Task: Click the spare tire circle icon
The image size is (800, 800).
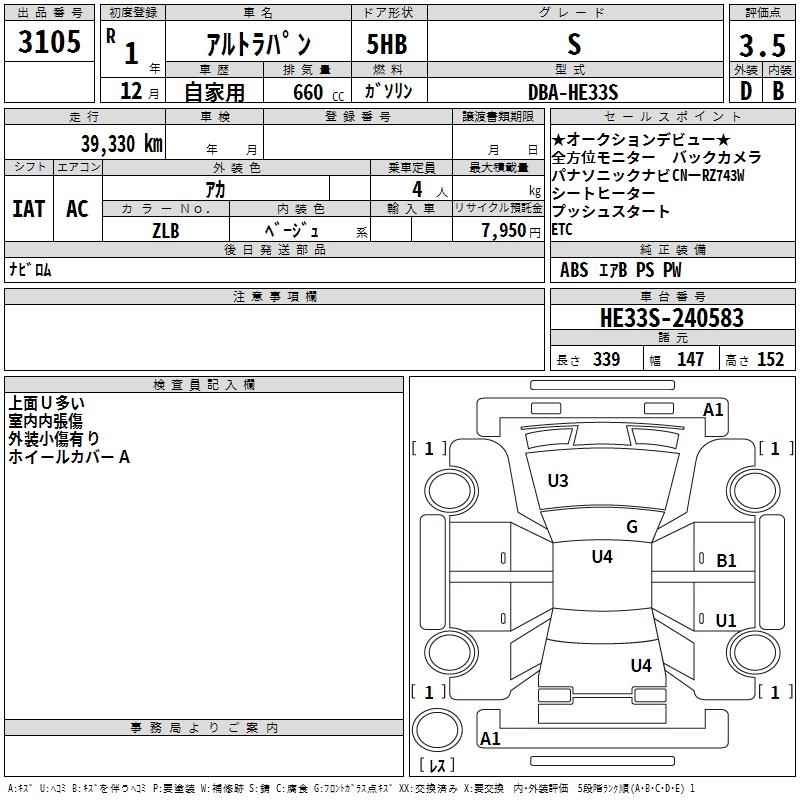Action: [437, 730]
